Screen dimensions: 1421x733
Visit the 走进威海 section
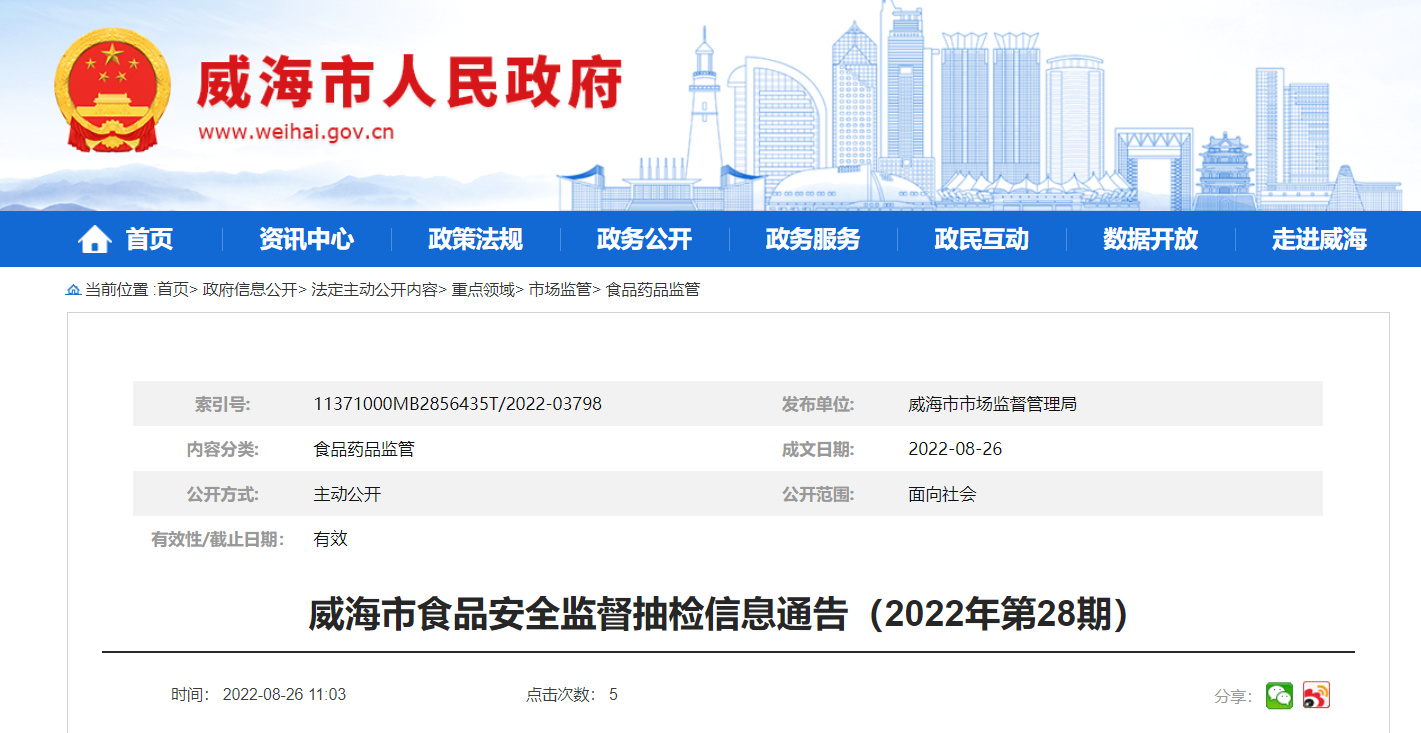(x=1319, y=240)
